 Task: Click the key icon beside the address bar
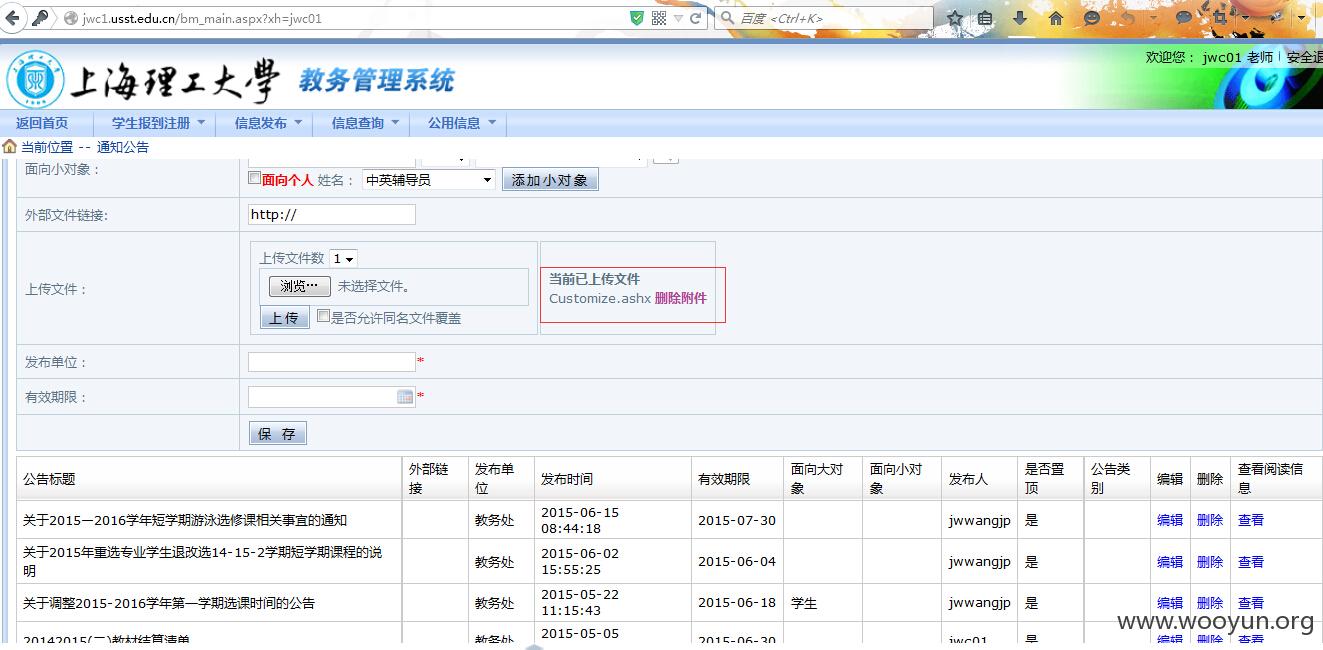(41, 18)
